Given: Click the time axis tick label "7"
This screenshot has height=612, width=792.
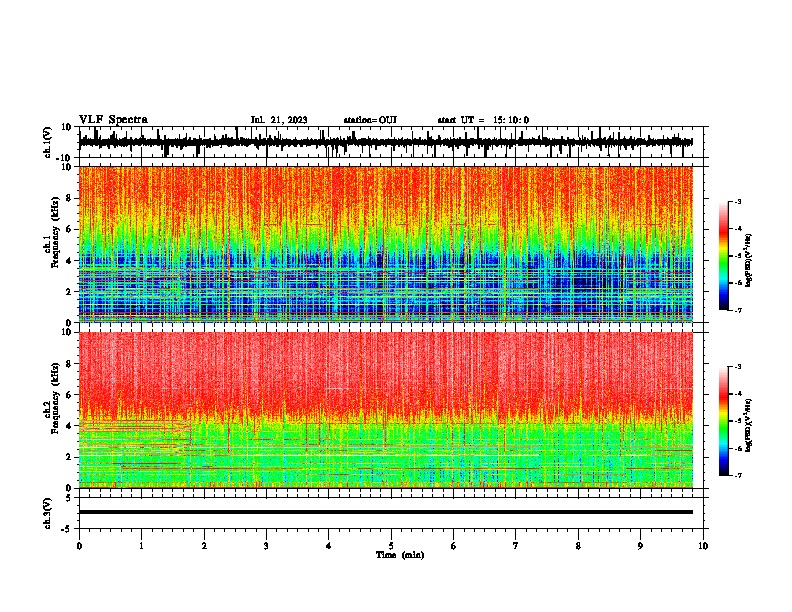Looking at the screenshot, I should (516, 546).
